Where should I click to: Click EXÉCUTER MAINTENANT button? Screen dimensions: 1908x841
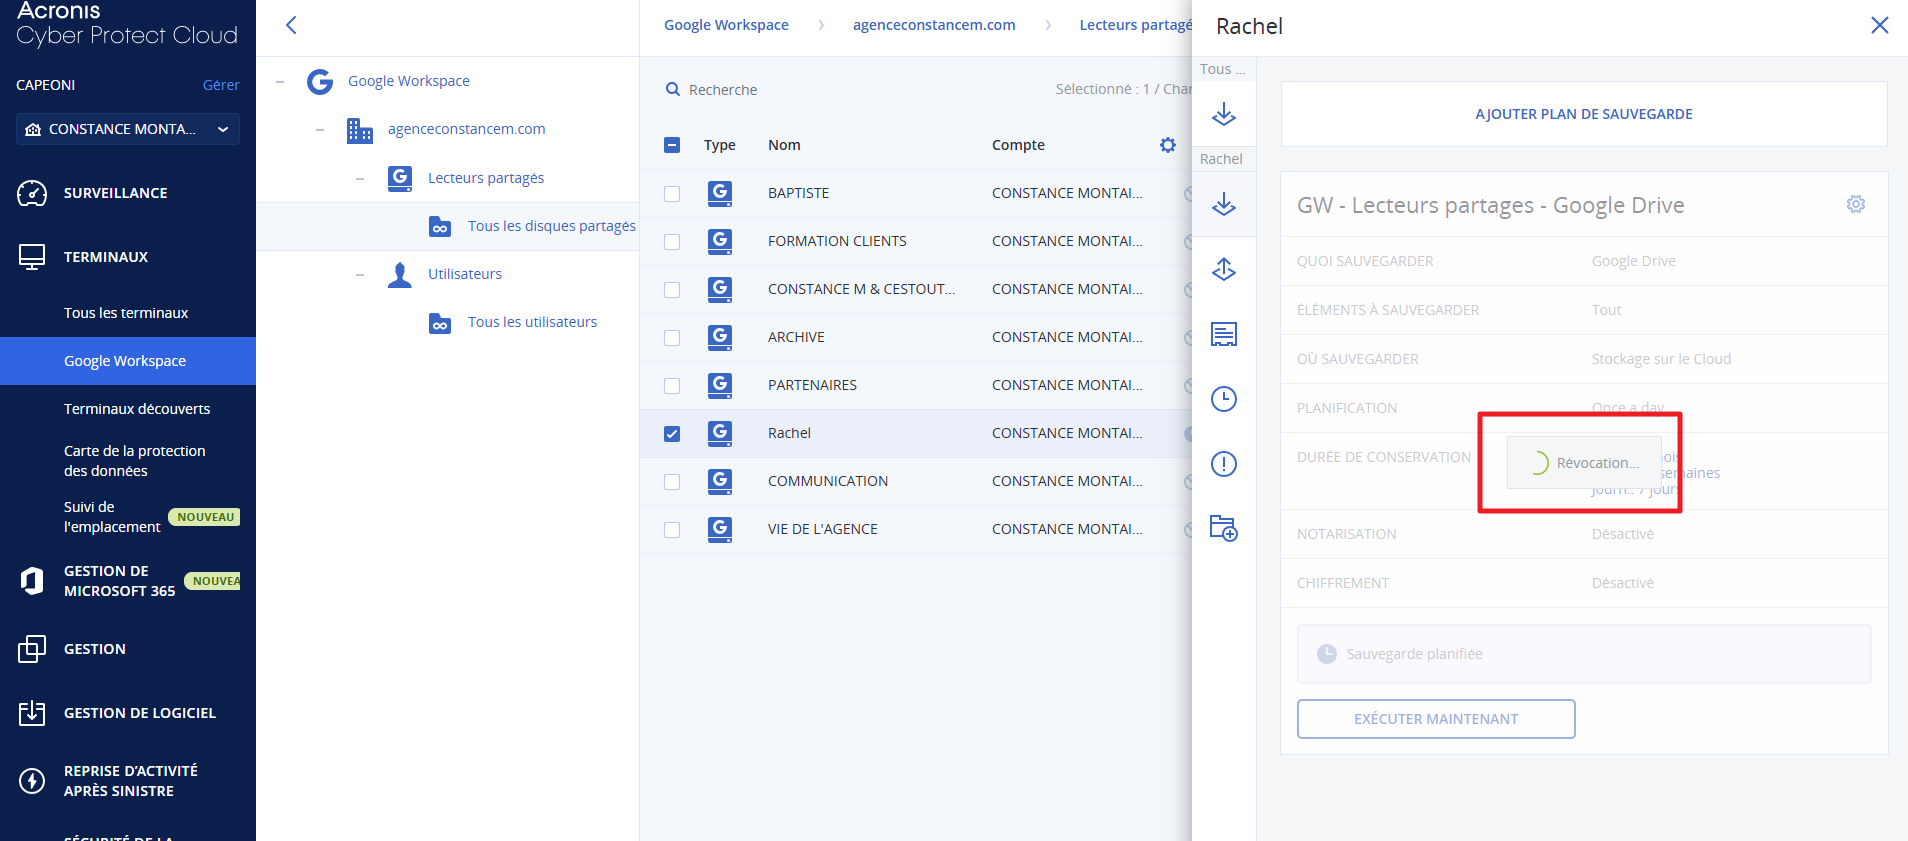point(1436,719)
